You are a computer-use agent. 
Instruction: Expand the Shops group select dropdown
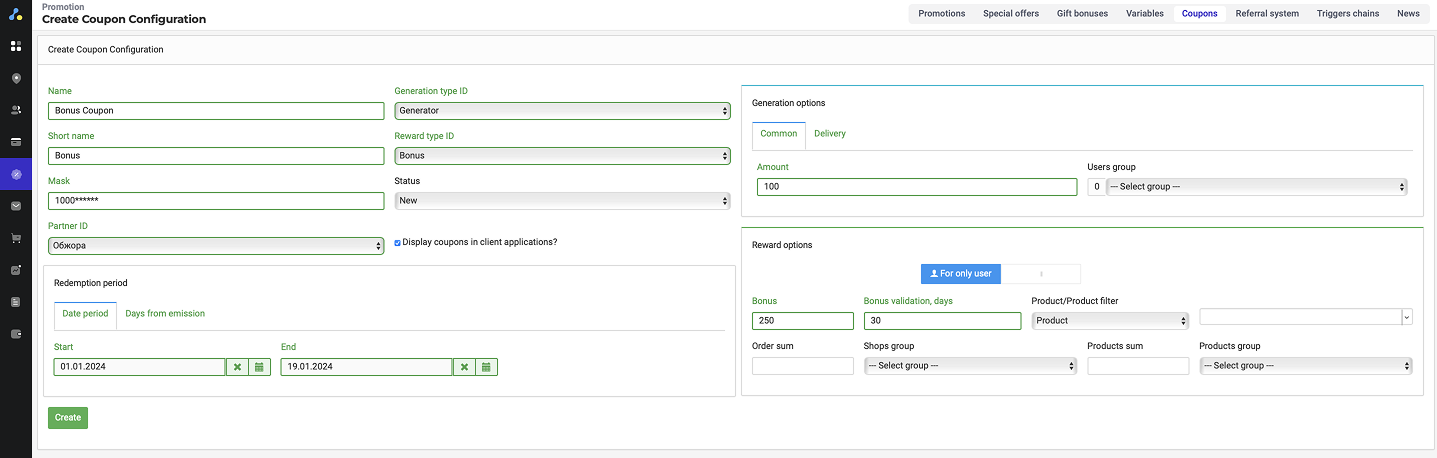tap(969, 366)
